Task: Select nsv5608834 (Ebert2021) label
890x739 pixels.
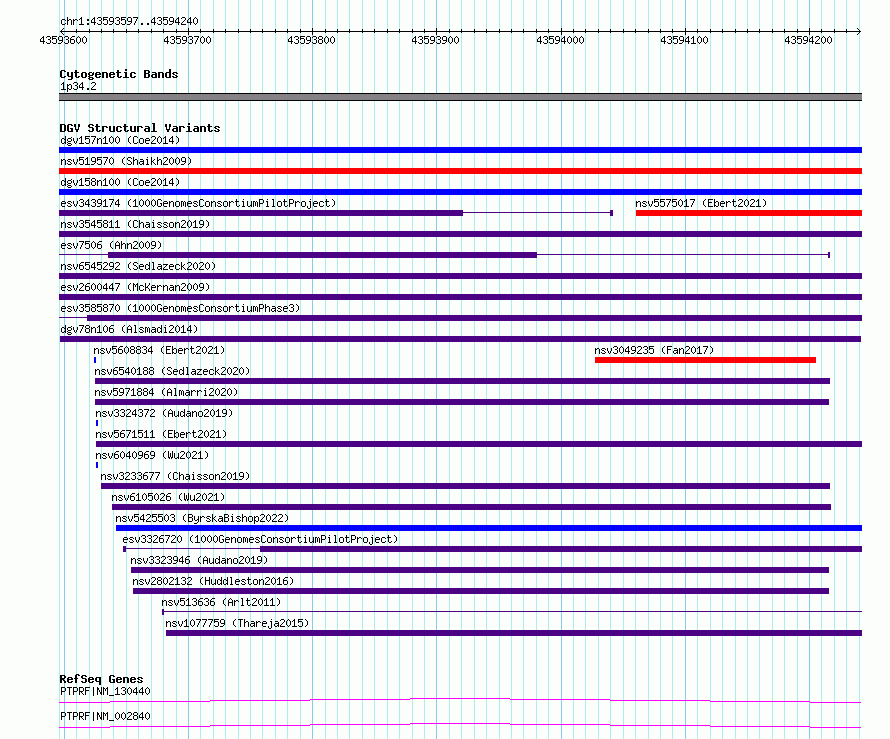Action: [159, 350]
